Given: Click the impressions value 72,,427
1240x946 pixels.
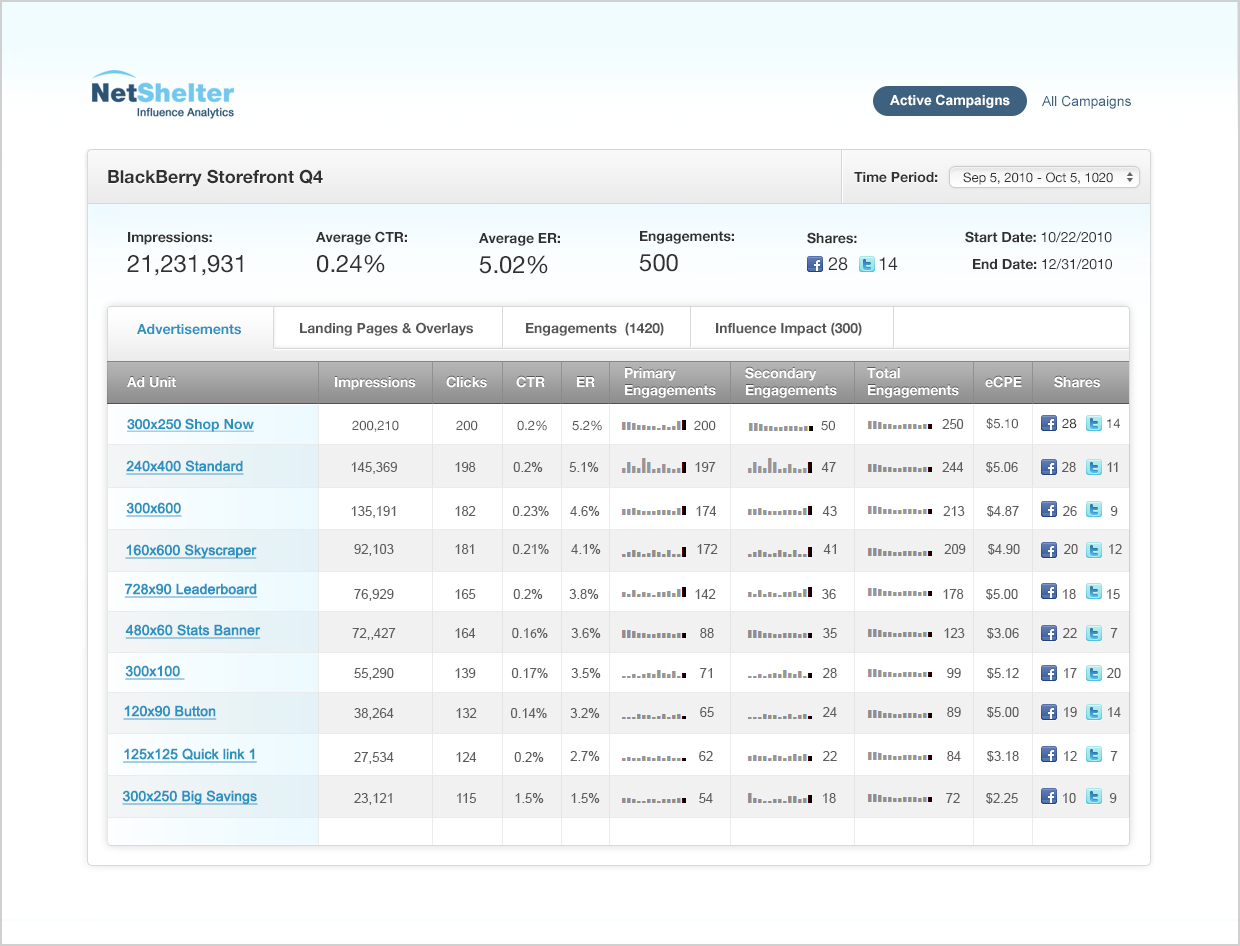Looking at the screenshot, I should pyautogui.click(x=374, y=634).
